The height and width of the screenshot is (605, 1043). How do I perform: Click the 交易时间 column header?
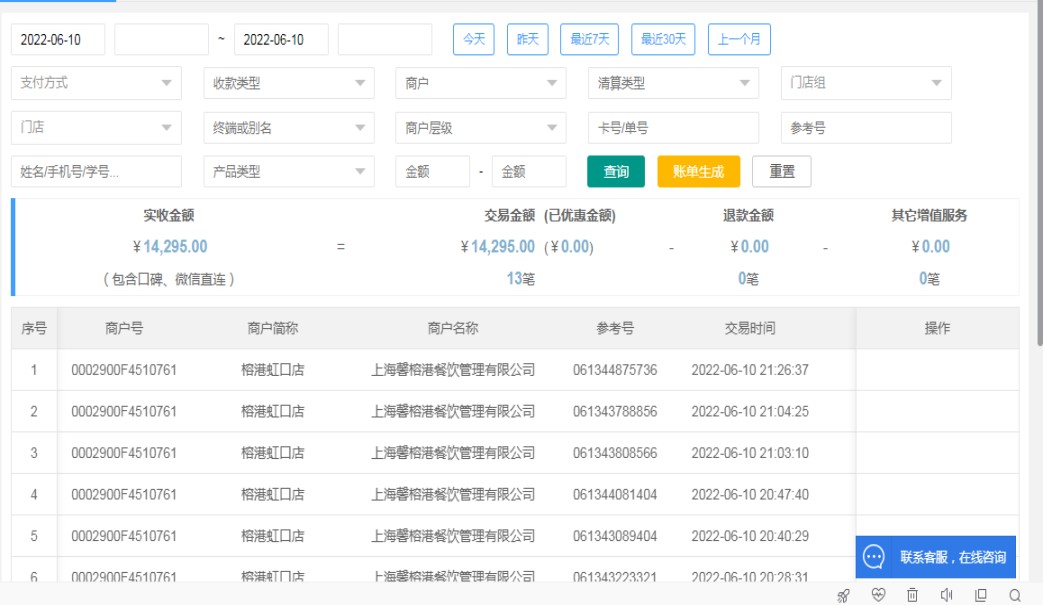749,328
